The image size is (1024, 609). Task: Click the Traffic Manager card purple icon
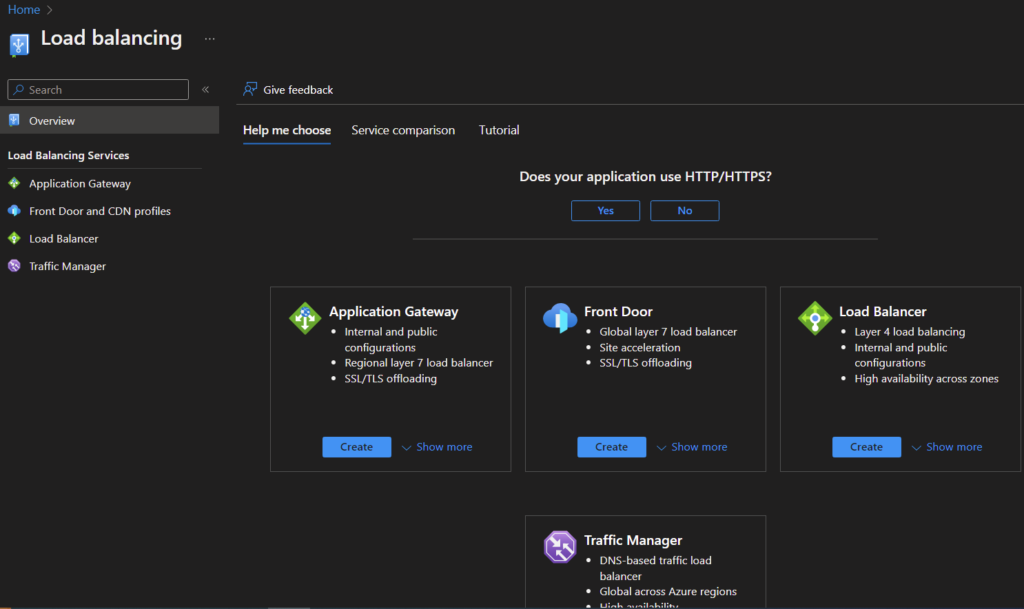[560, 547]
